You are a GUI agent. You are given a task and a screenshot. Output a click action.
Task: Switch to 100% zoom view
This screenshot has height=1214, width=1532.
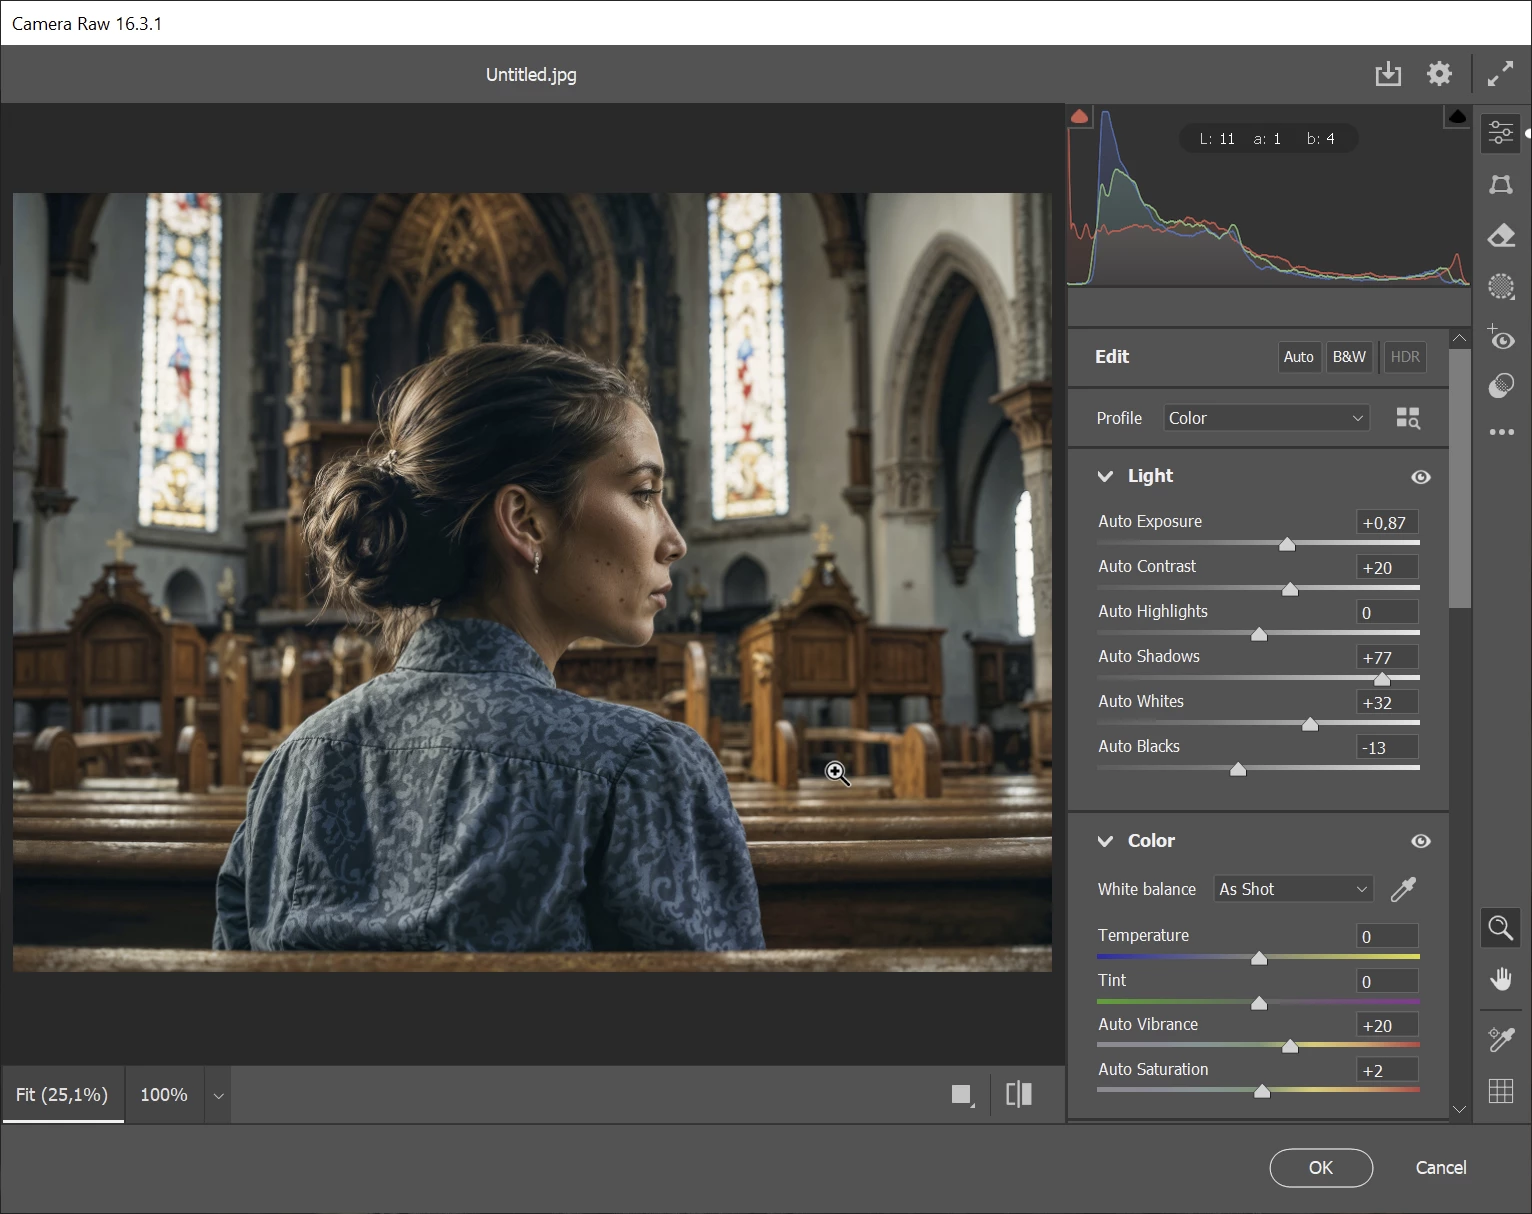164,1095
